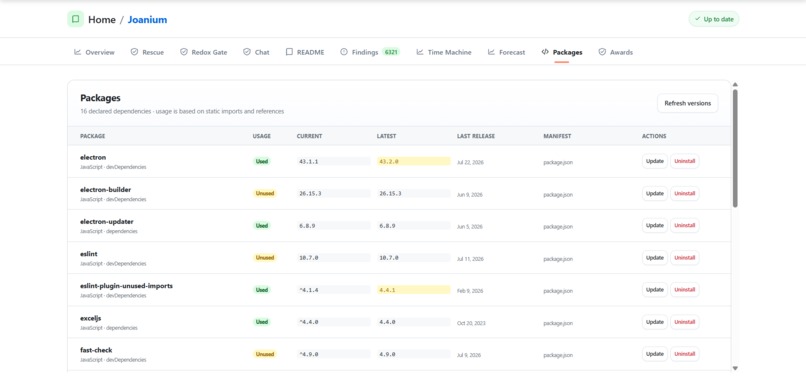Click the Findings 6321 count badge

click(x=391, y=52)
